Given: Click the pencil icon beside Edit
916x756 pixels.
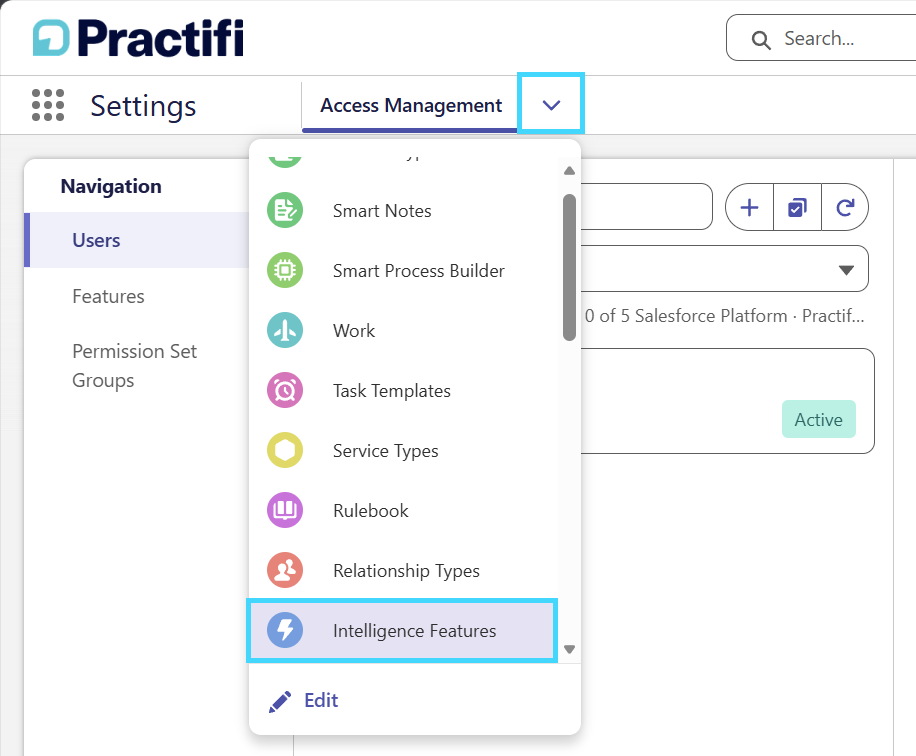Looking at the screenshot, I should 280,701.
